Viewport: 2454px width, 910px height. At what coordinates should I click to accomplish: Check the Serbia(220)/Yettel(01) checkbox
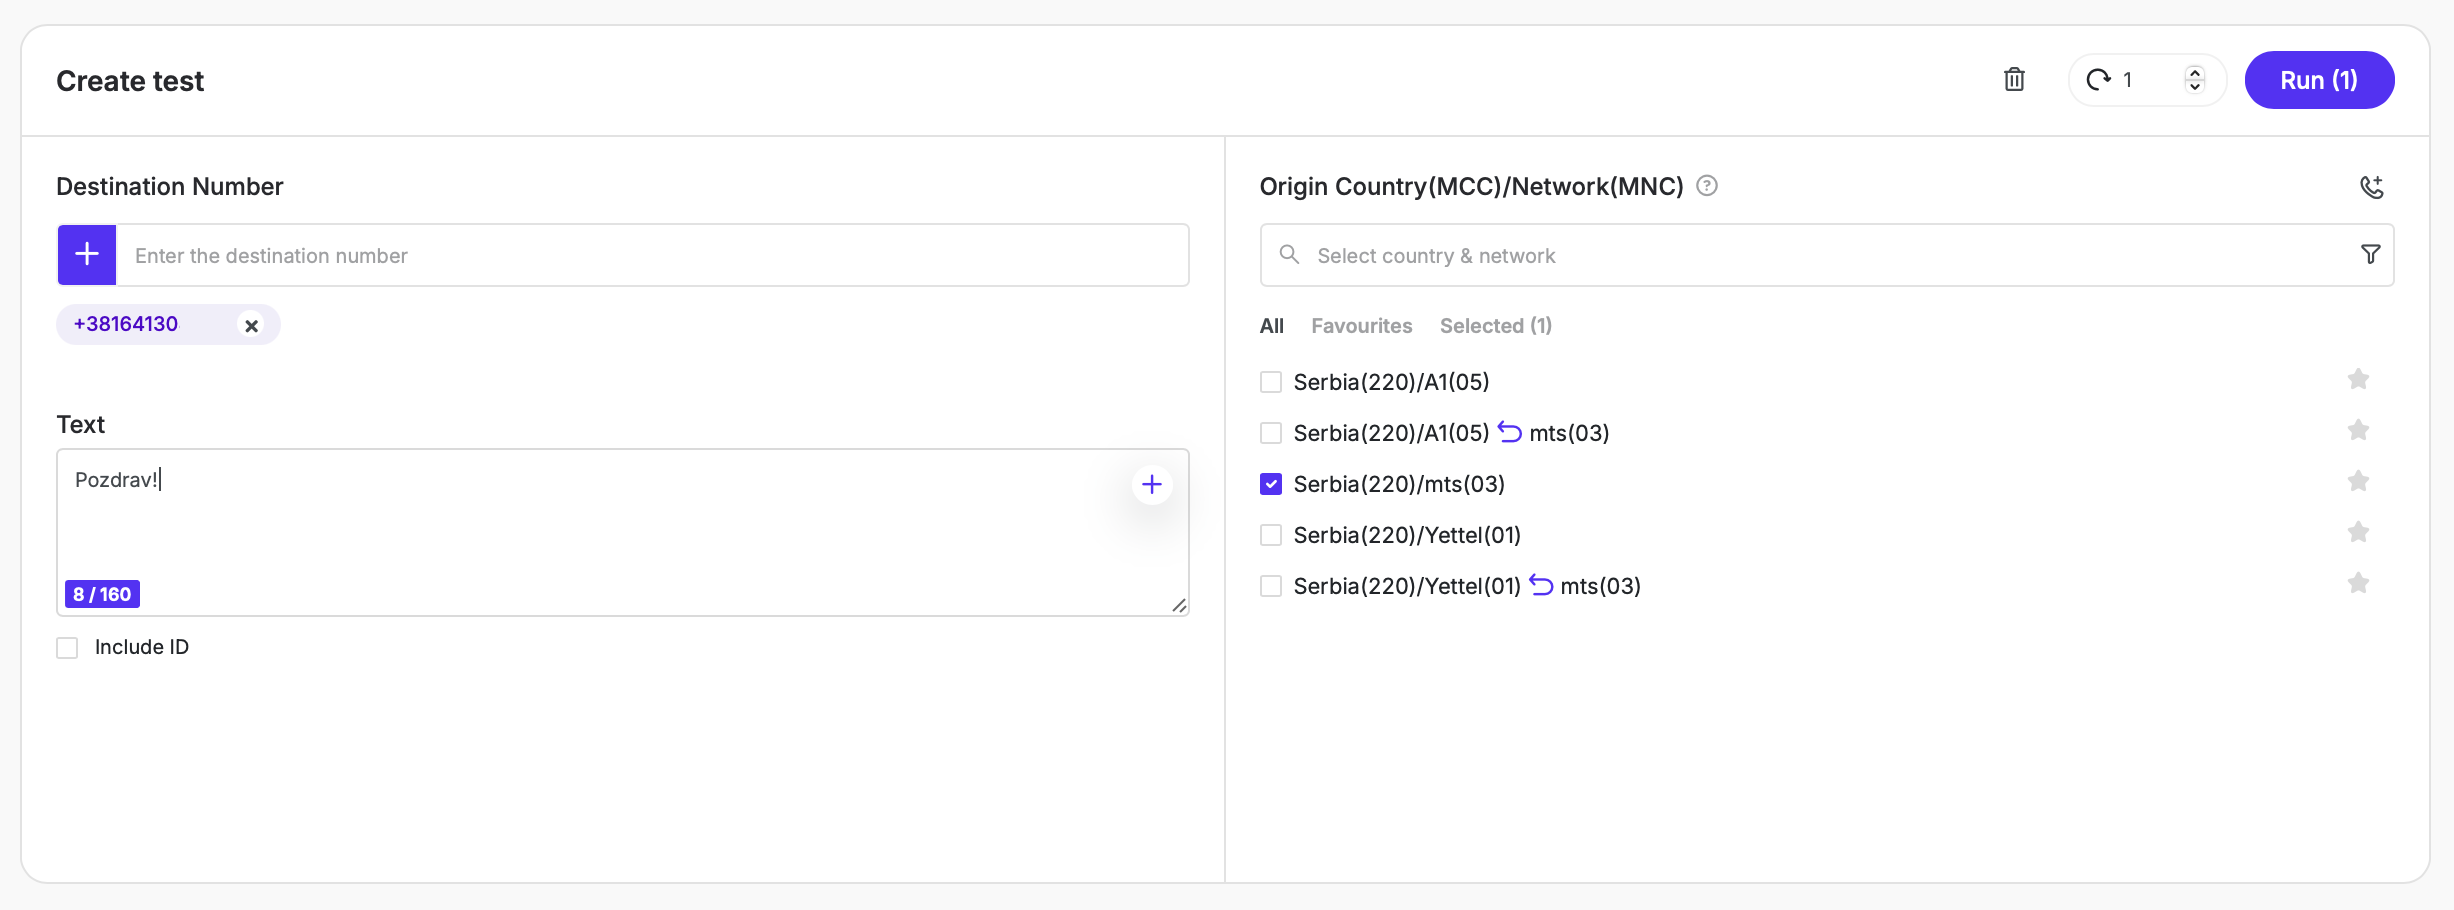coord(1270,536)
